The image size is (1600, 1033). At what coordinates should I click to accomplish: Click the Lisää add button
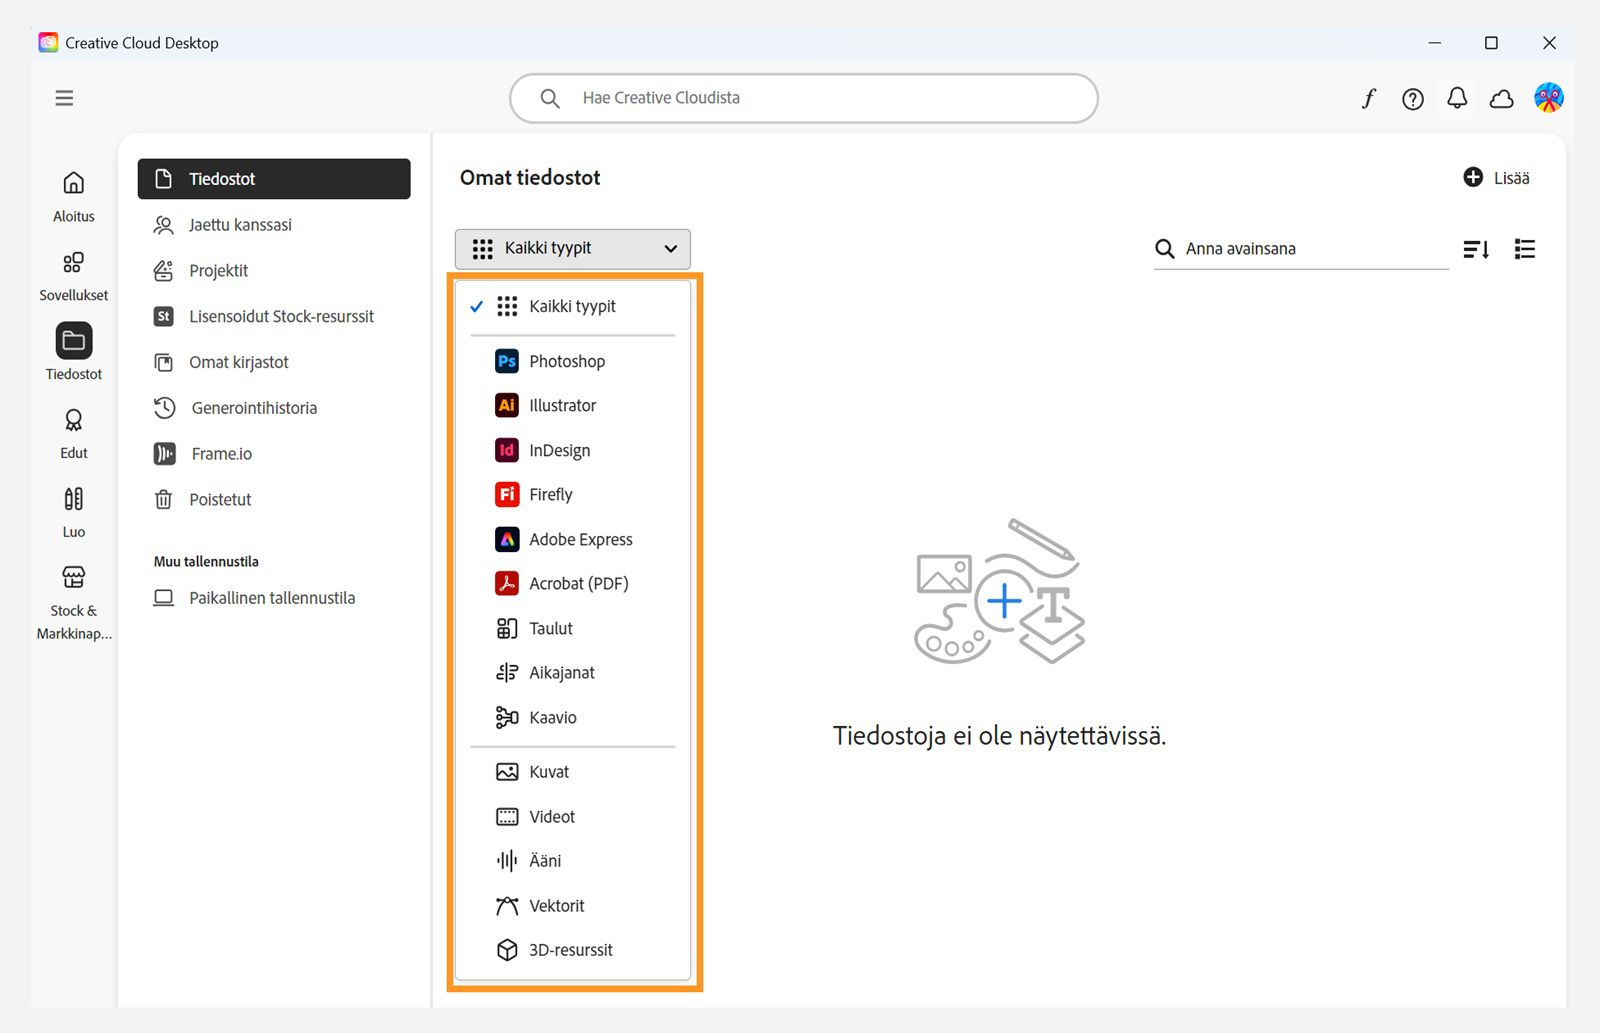(x=1496, y=178)
